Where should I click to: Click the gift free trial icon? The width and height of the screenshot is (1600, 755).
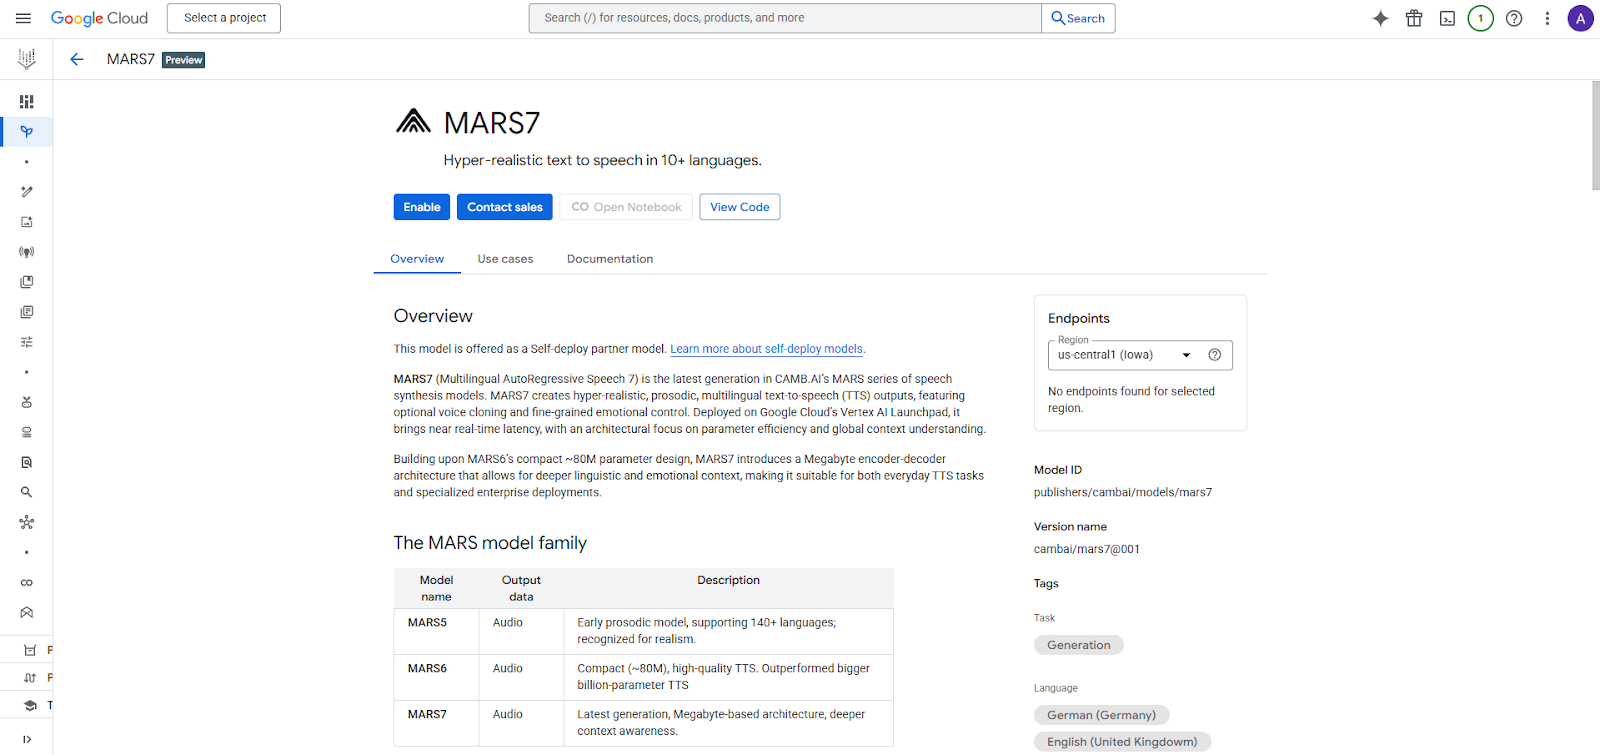point(1414,18)
